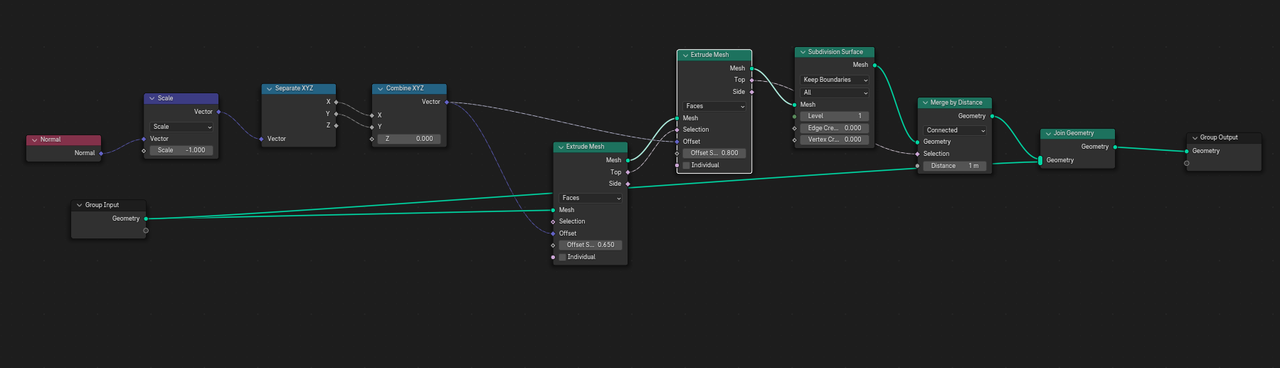Click the Scale -1.000 value field
Screen dimensions: 1280x368
click(182, 150)
